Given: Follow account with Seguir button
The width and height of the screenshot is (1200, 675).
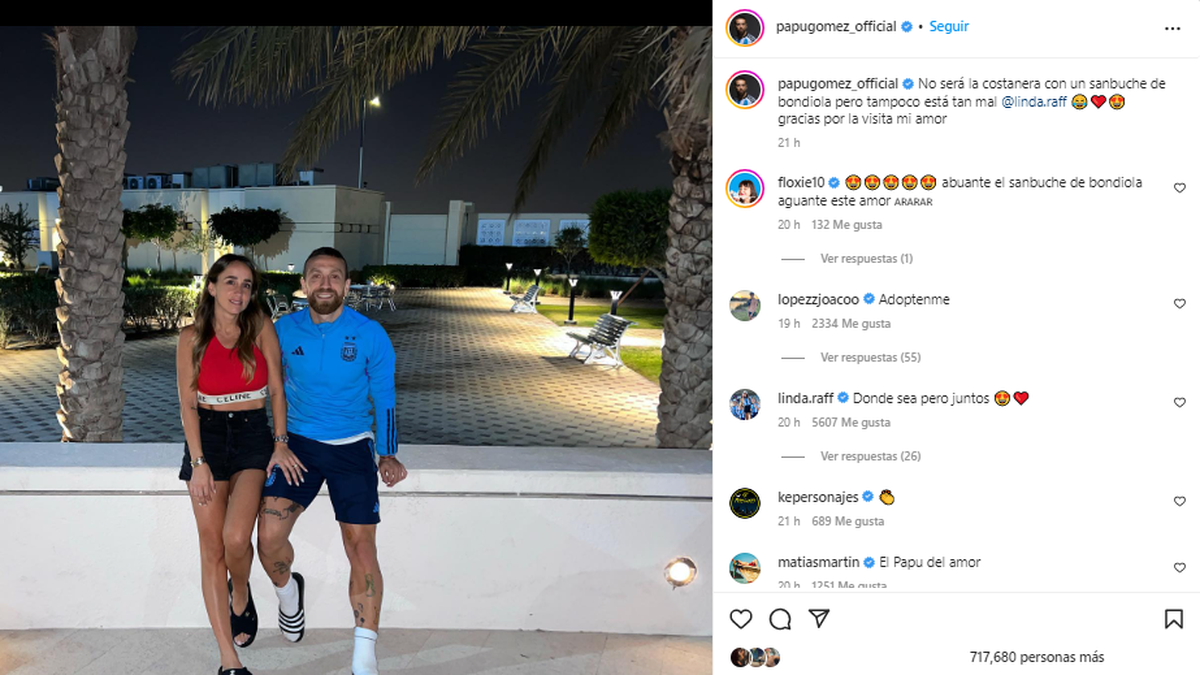Looking at the screenshot, I should 948,27.
